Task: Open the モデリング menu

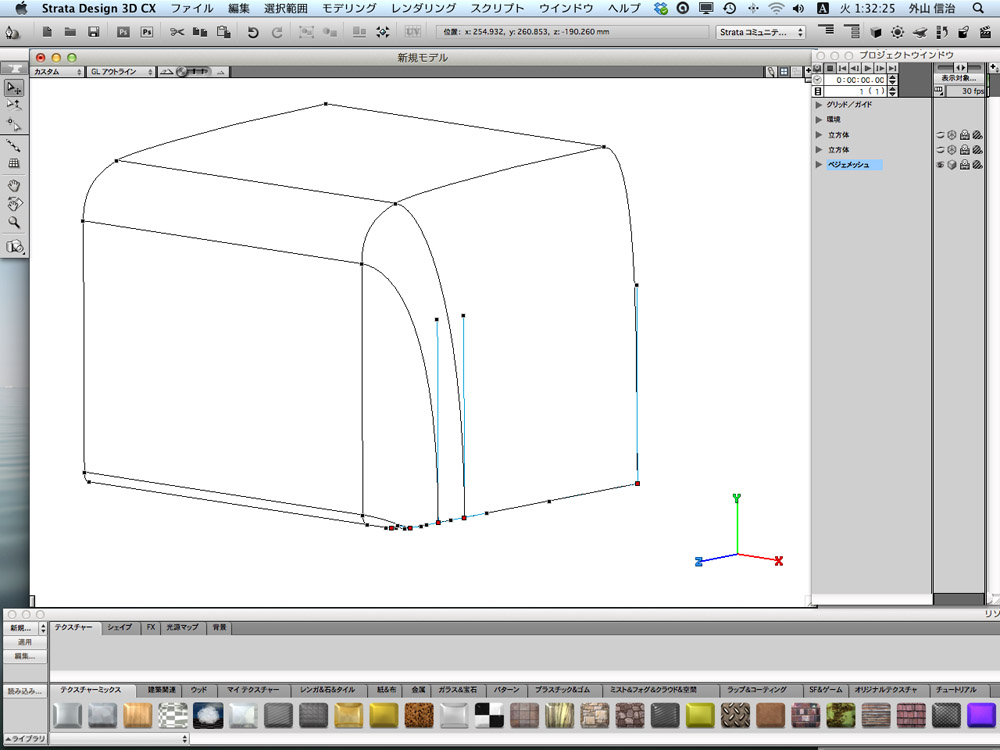Action: coord(349,8)
